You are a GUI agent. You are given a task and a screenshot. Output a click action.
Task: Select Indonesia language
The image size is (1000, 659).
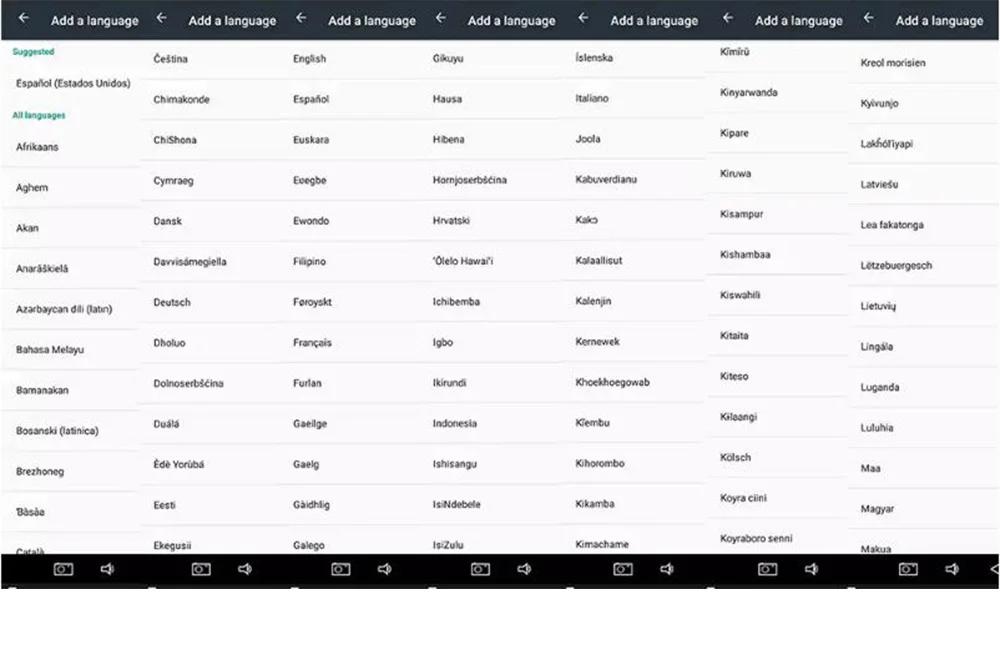(x=490, y=424)
